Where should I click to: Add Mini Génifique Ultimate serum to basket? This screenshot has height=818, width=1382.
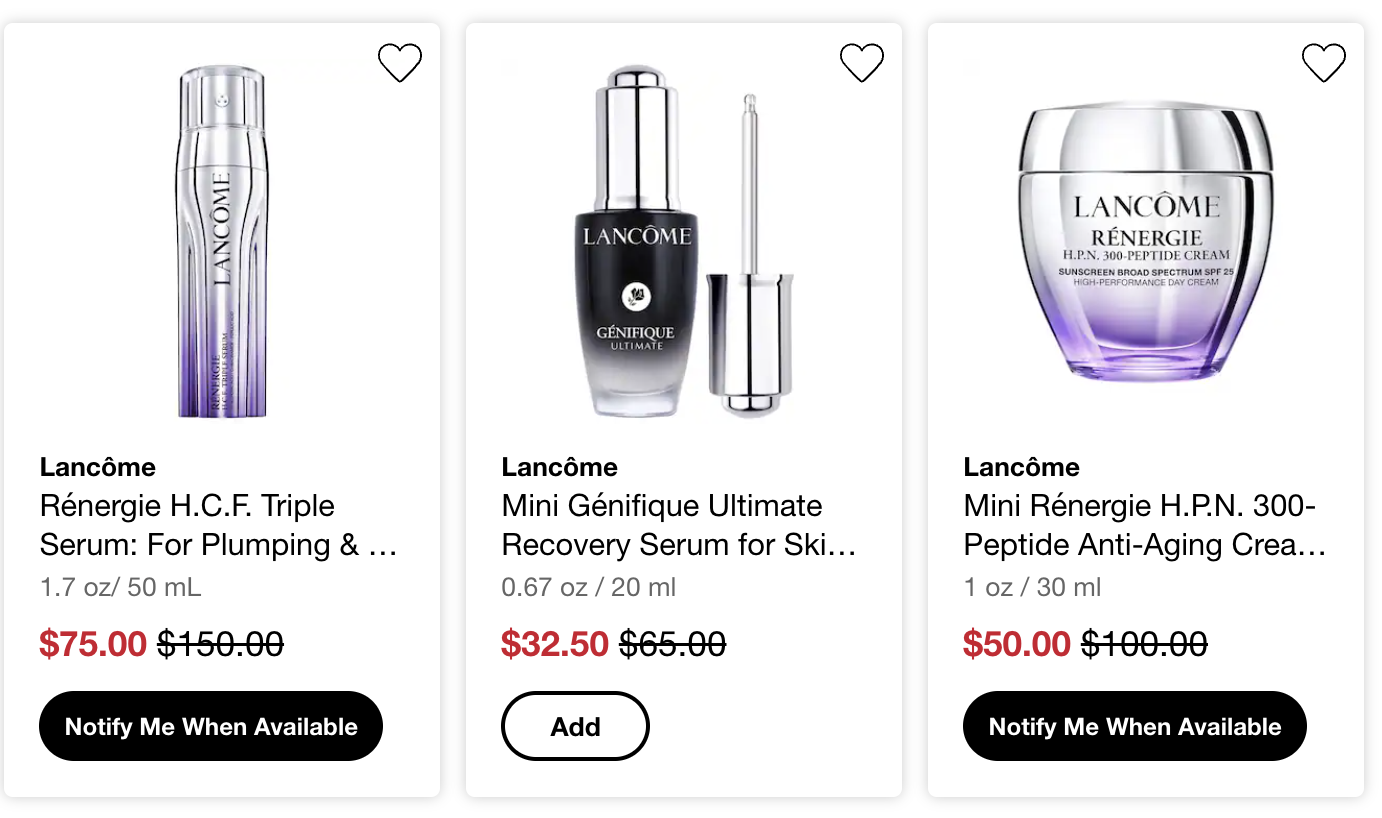coord(575,726)
